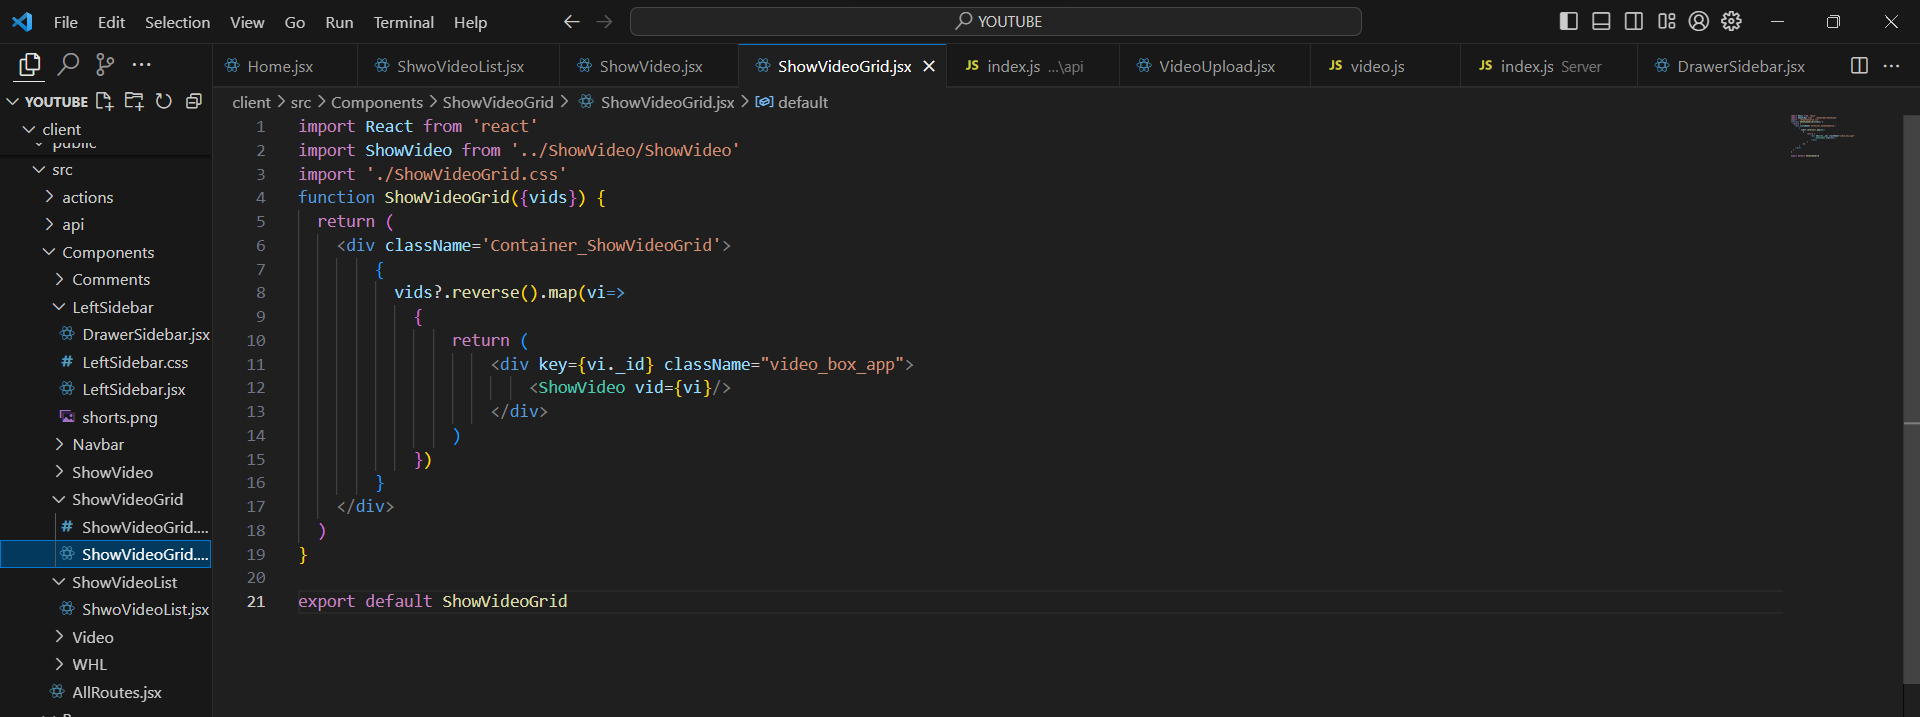1920x717 pixels.
Task: Open the Manage settings gear icon
Action: 1731,21
